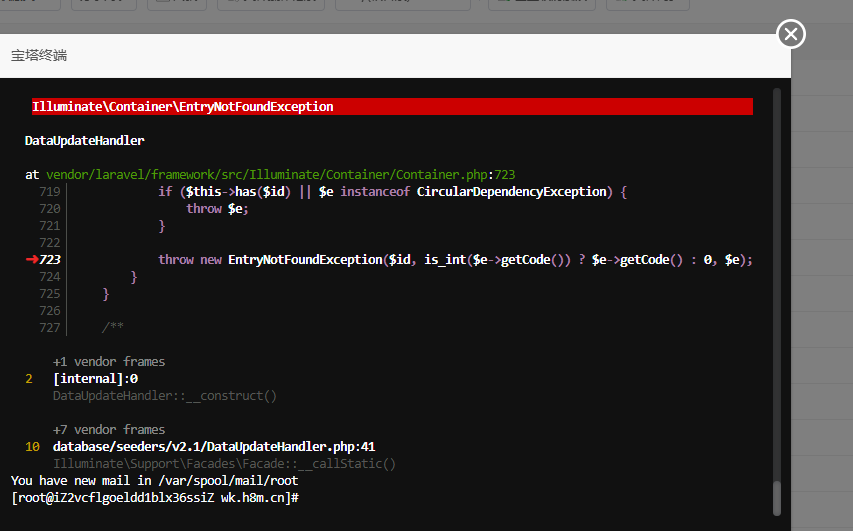The width and height of the screenshot is (853, 531).
Task: Click stack frame number 10
Action: tap(32, 447)
